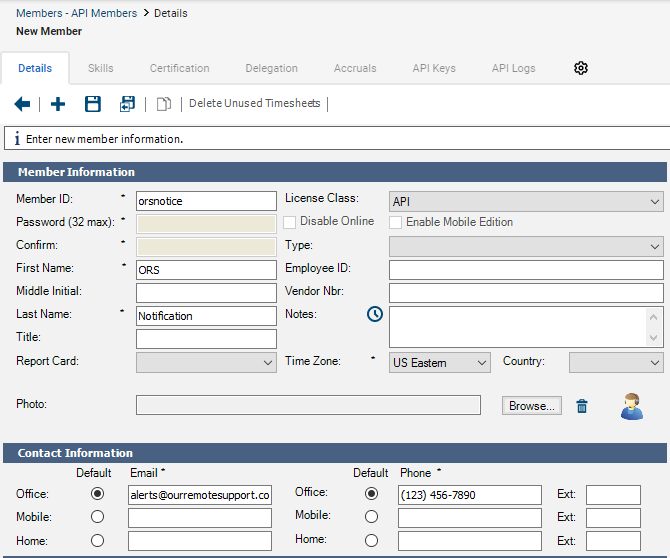Screen dimensions: 670x558
Task: Click scroll down arrow in Notes box
Action: [653, 338]
